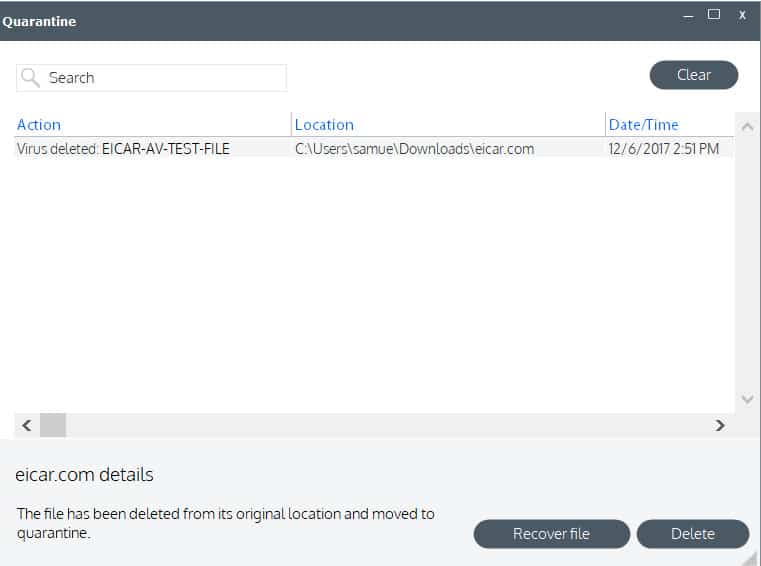Close the Quarantine window

pyautogui.click(x=742, y=16)
